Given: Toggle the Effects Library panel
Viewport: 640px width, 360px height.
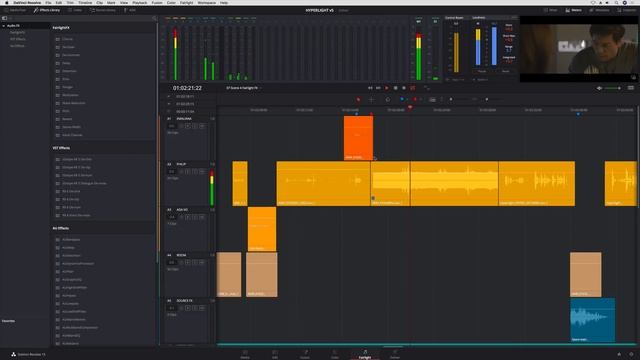Looking at the screenshot, I should (47, 10).
